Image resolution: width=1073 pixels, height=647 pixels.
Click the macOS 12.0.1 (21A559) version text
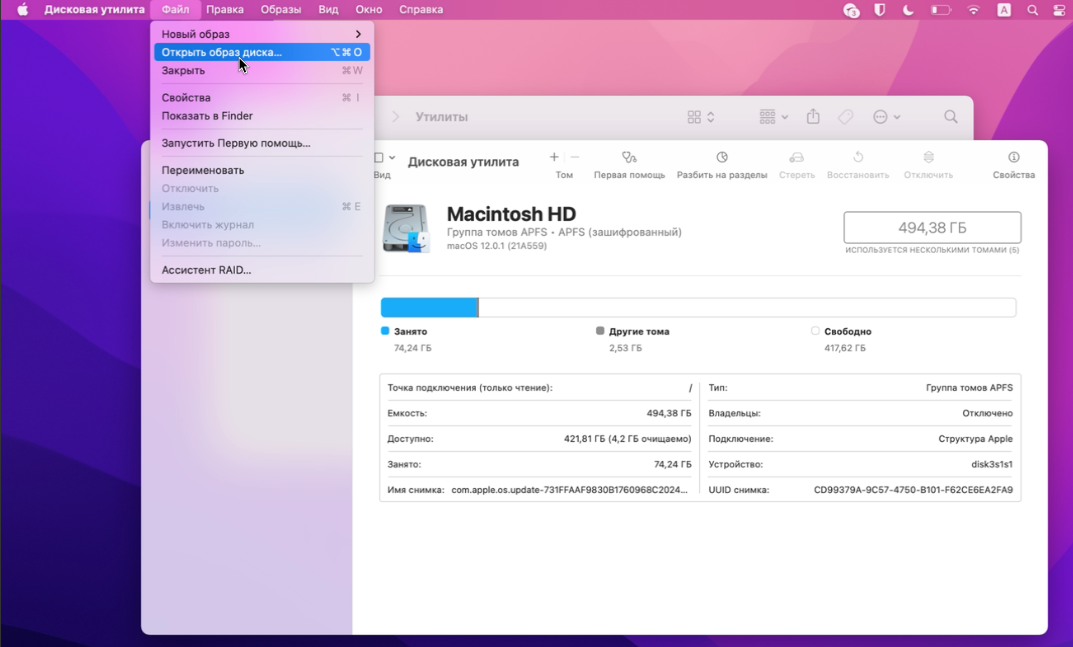497,246
